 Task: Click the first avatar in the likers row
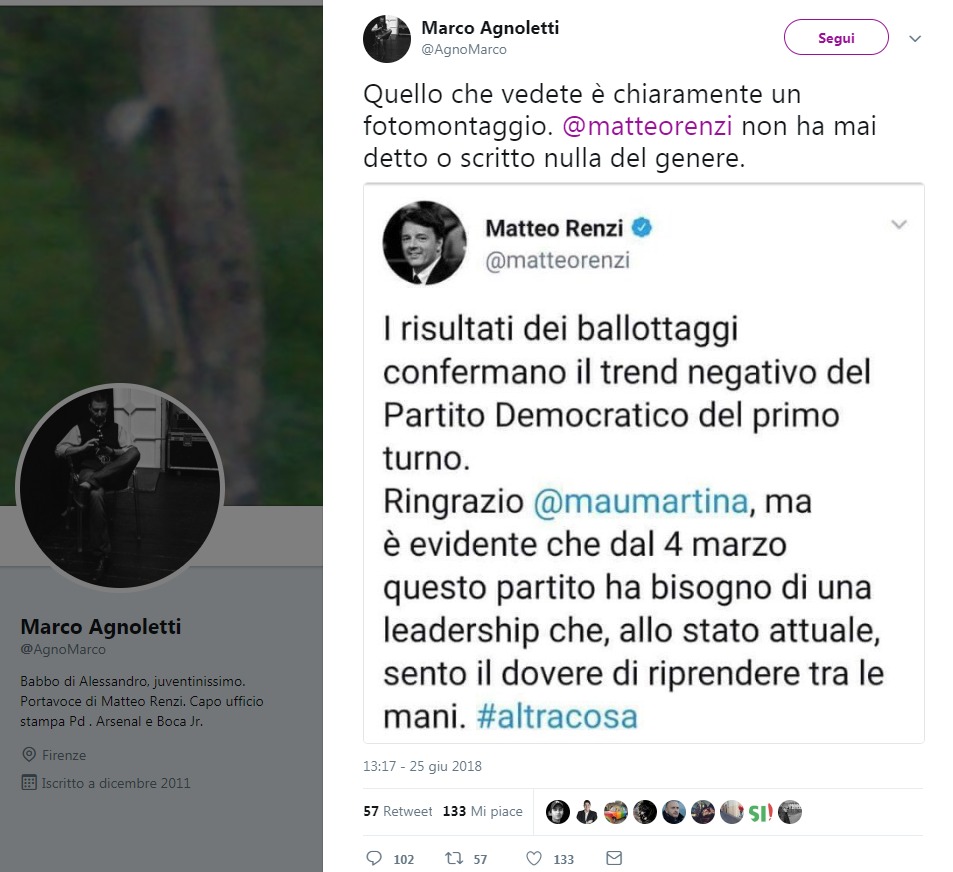click(x=557, y=812)
